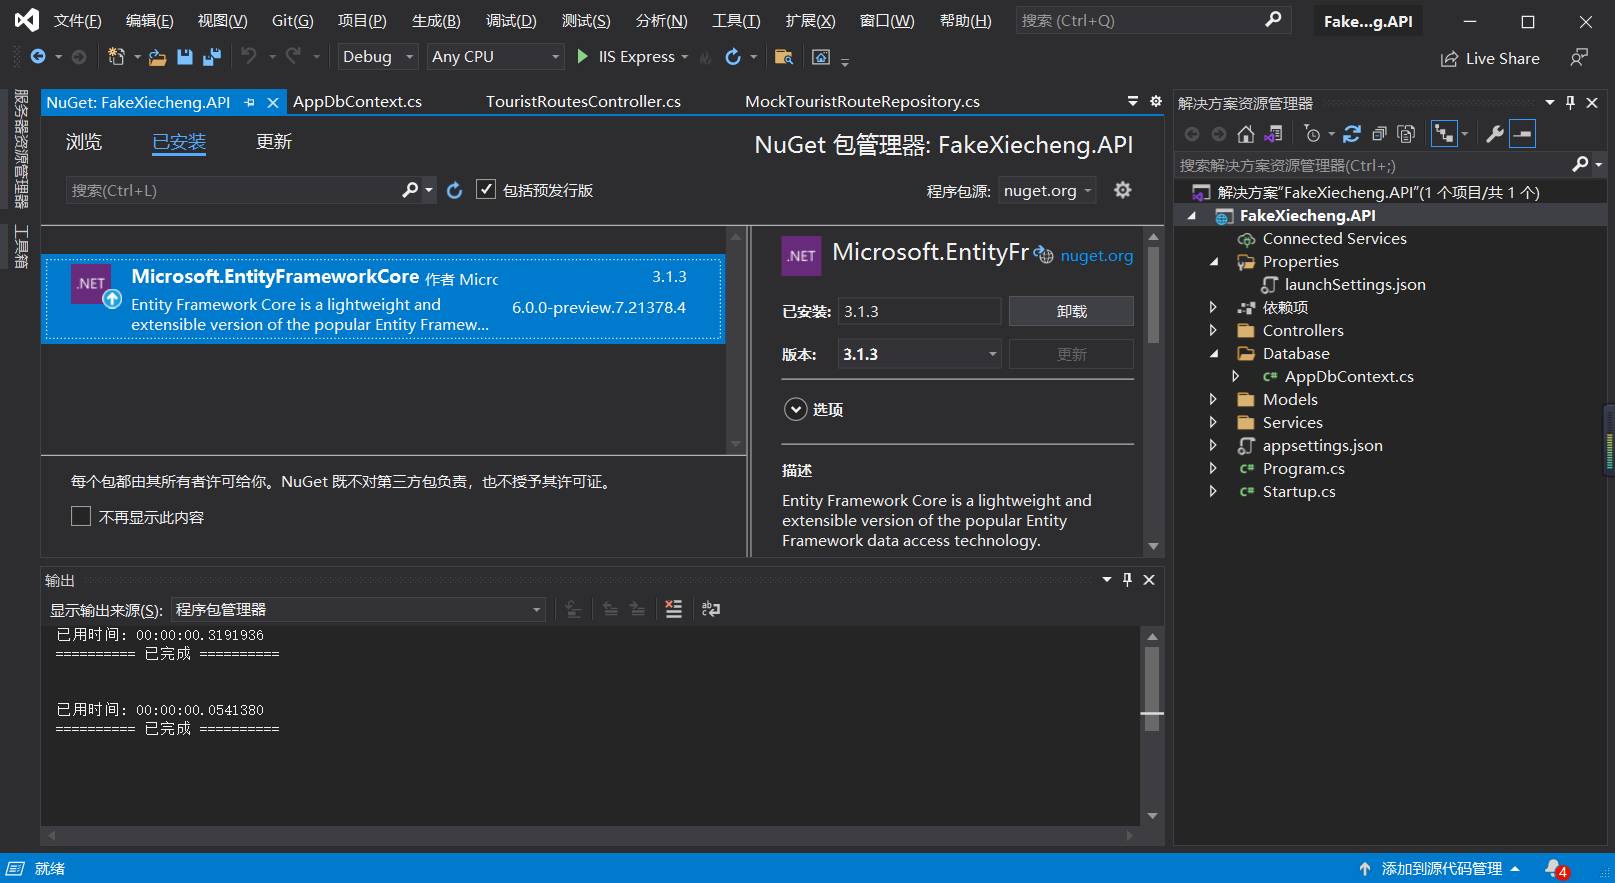The width and height of the screenshot is (1615, 883).
Task: Click the Find in Files folder icon
Action: [784, 57]
